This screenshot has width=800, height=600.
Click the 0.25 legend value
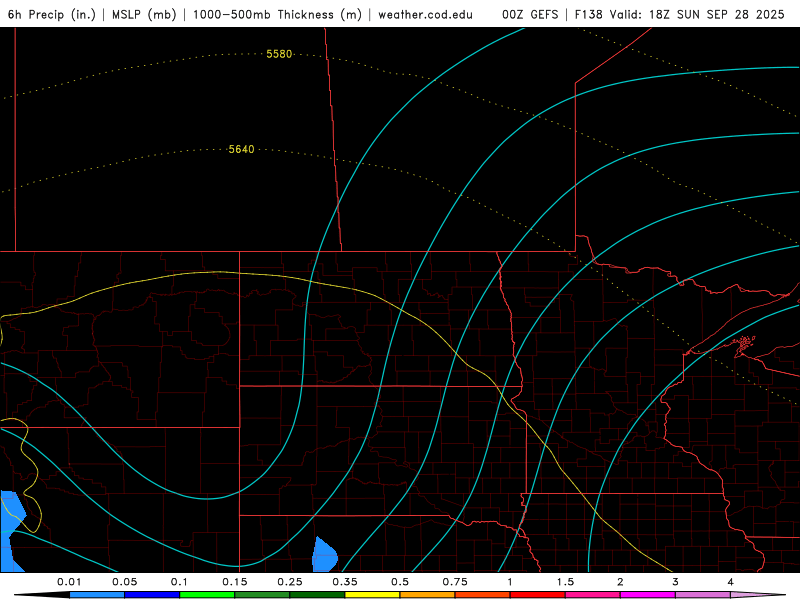[x=290, y=582]
